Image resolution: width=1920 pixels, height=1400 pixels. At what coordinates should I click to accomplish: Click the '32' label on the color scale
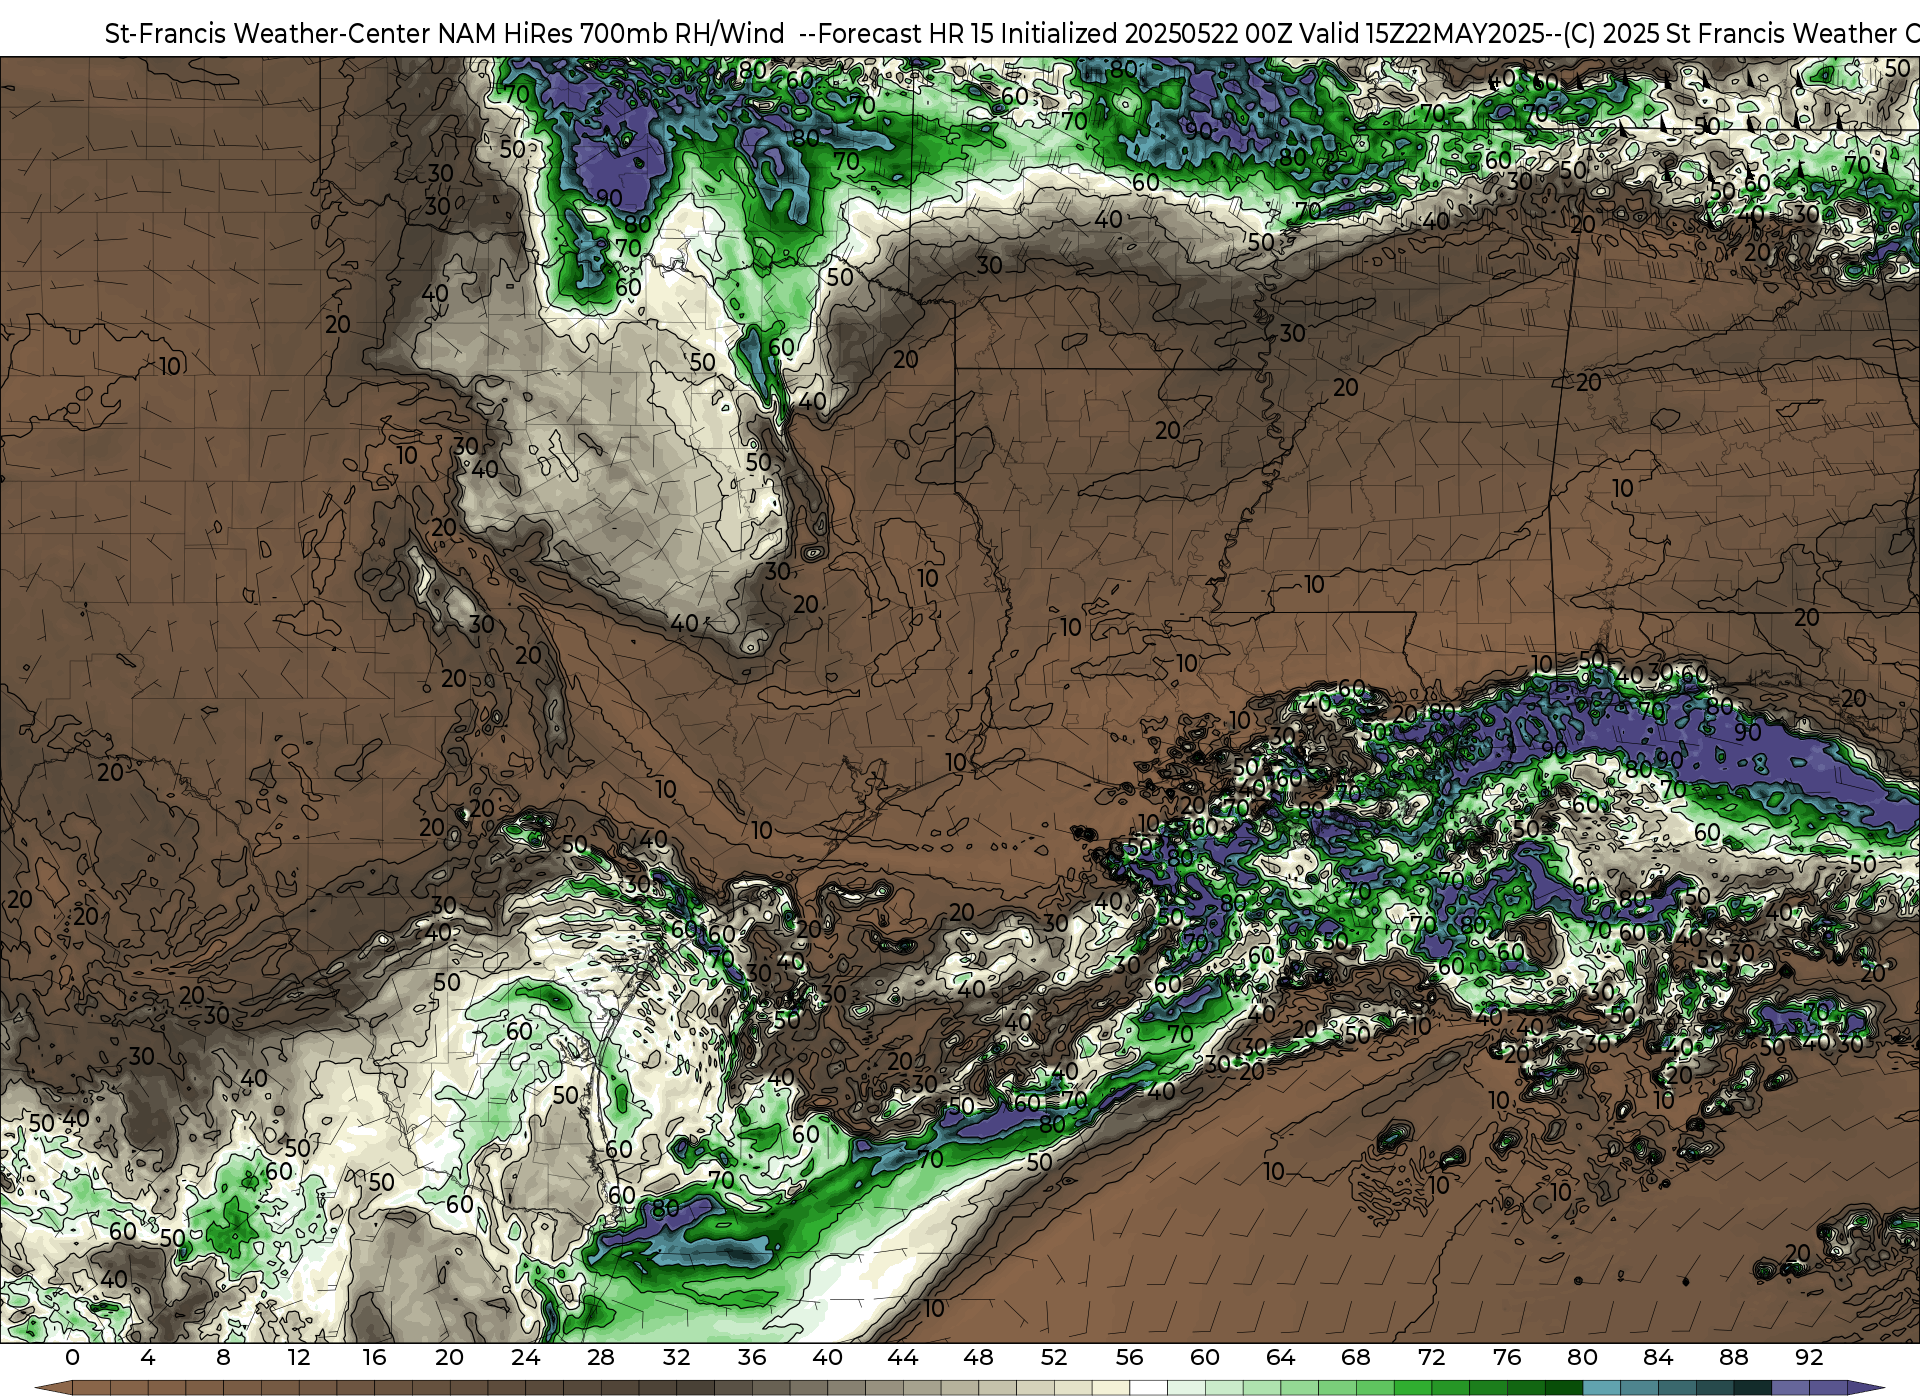(x=676, y=1357)
